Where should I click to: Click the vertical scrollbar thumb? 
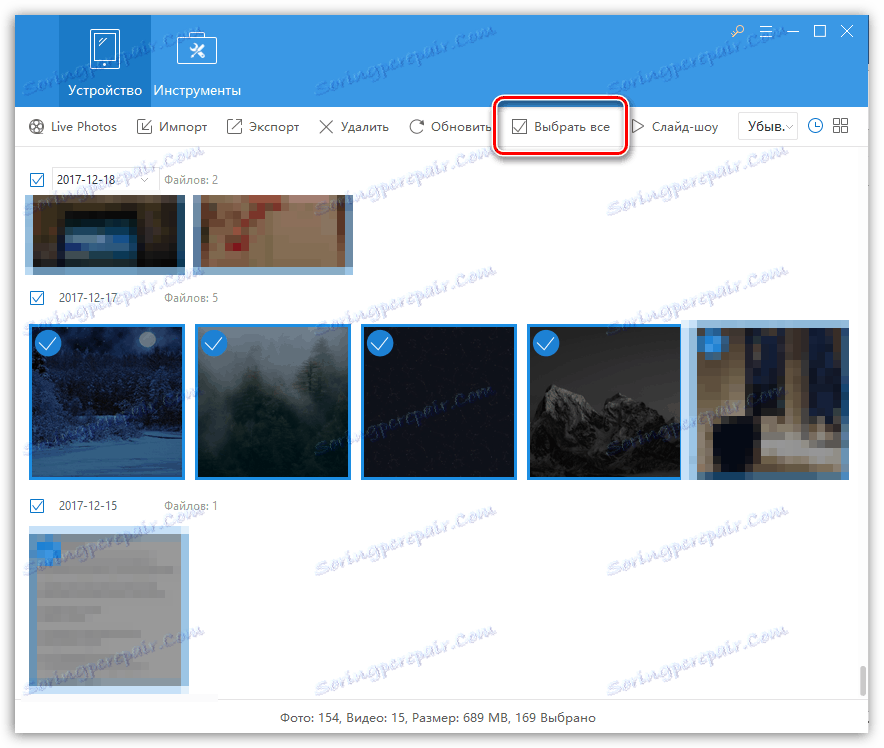863,681
